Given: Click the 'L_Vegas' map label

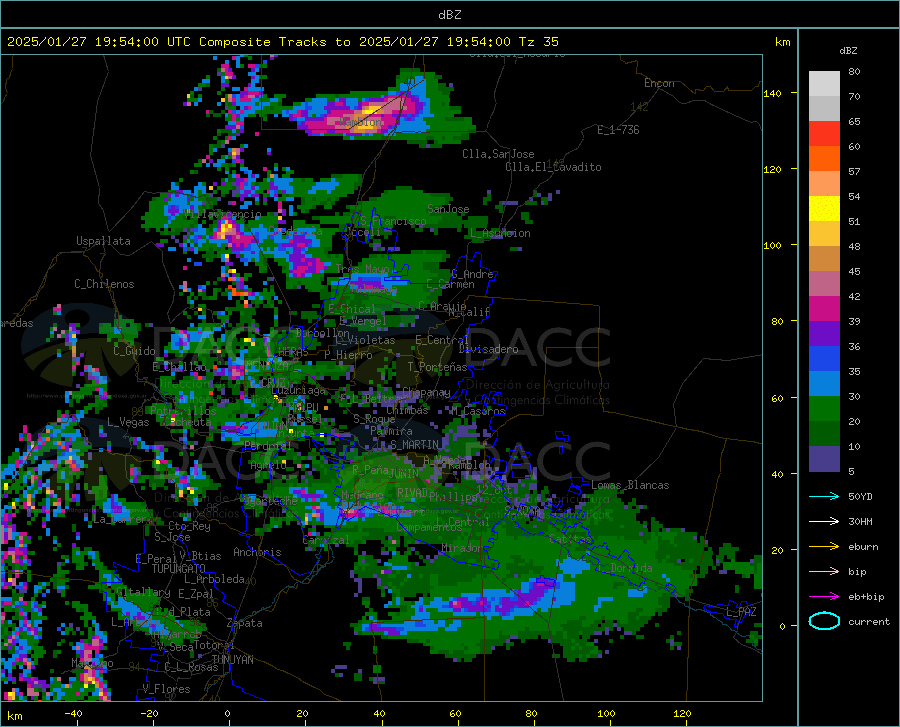Looking at the screenshot, I should (128, 422).
